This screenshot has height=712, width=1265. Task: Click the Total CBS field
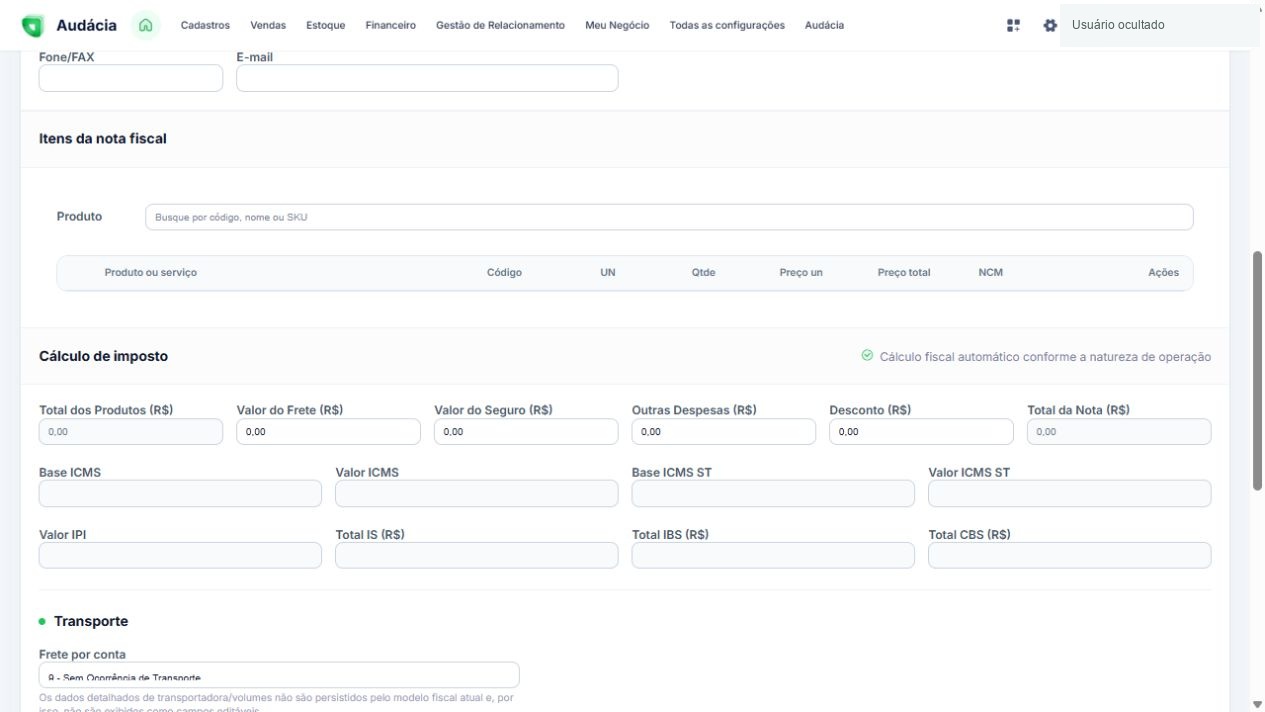click(x=1070, y=556)
